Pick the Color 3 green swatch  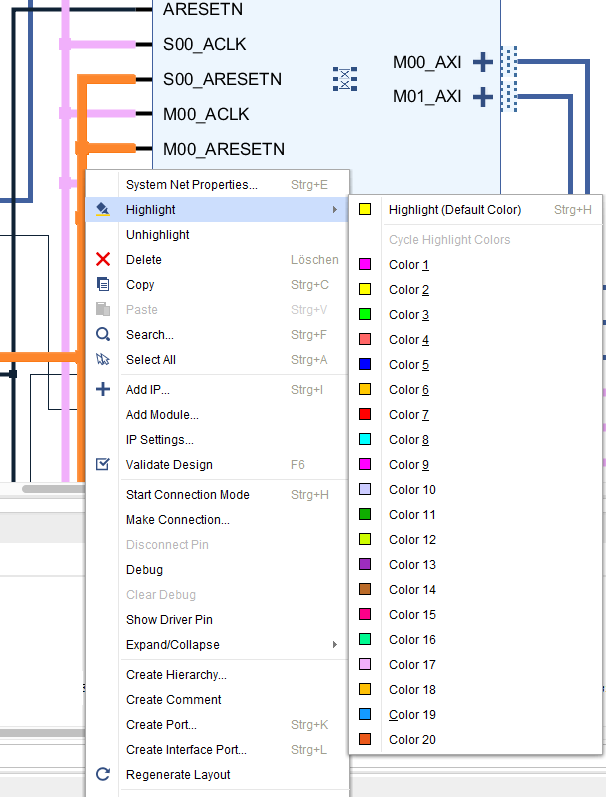pyautogui.click(x=365, y=314)
